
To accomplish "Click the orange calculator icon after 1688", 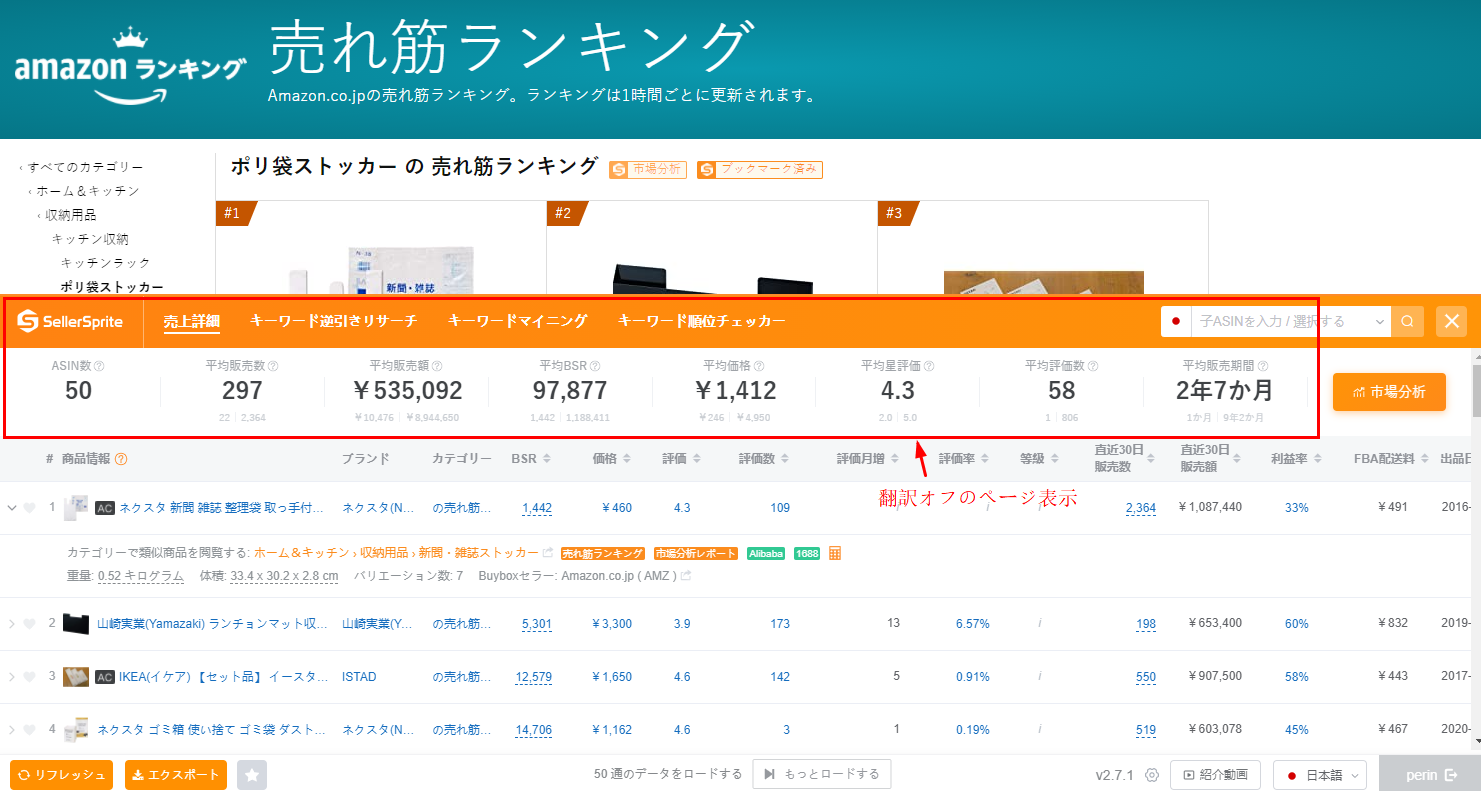I will click(x=835, y=553).
